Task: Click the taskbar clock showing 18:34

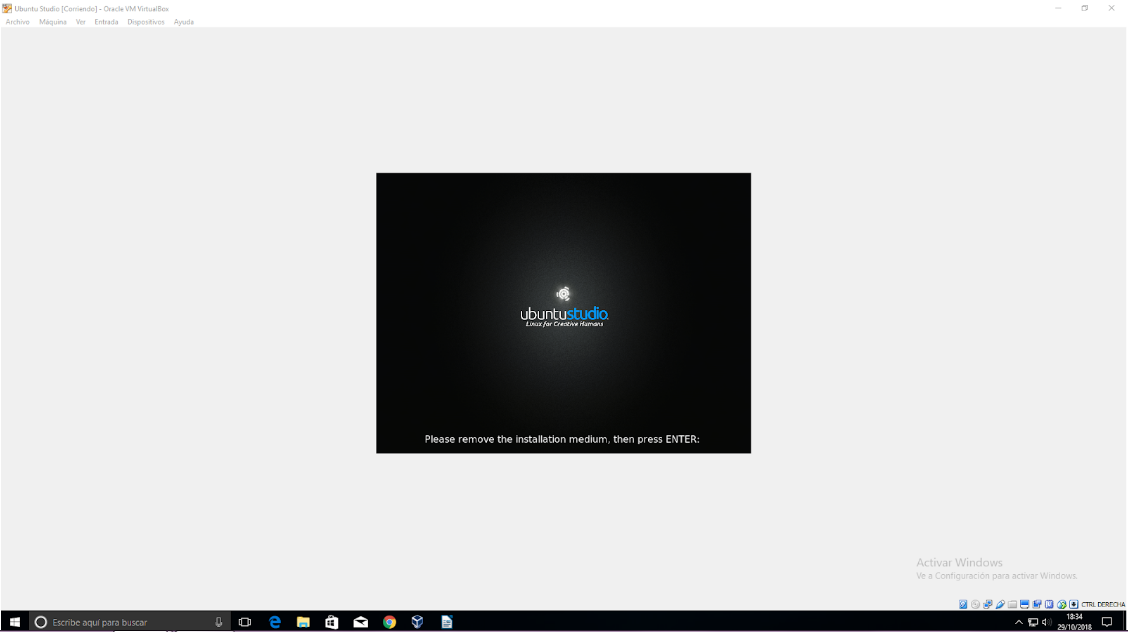Action: [1074, 622]
